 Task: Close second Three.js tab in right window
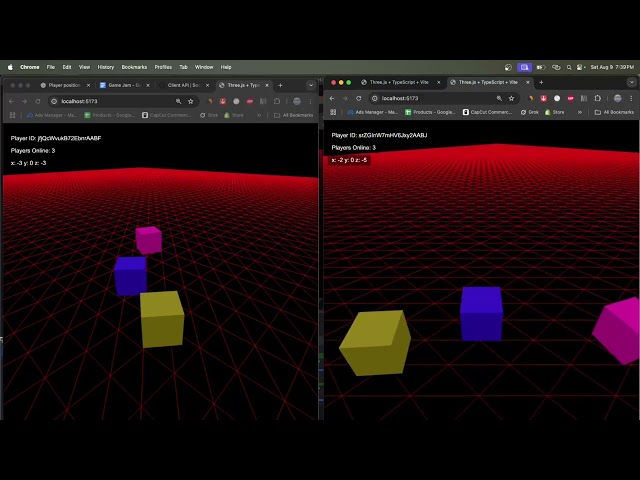click(528, 82)
